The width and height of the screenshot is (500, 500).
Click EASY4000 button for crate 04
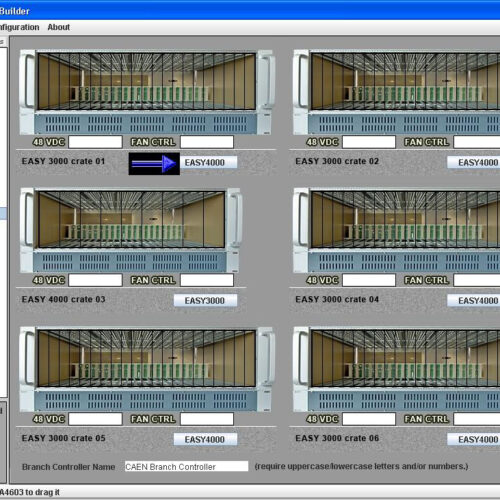(473, 300)
